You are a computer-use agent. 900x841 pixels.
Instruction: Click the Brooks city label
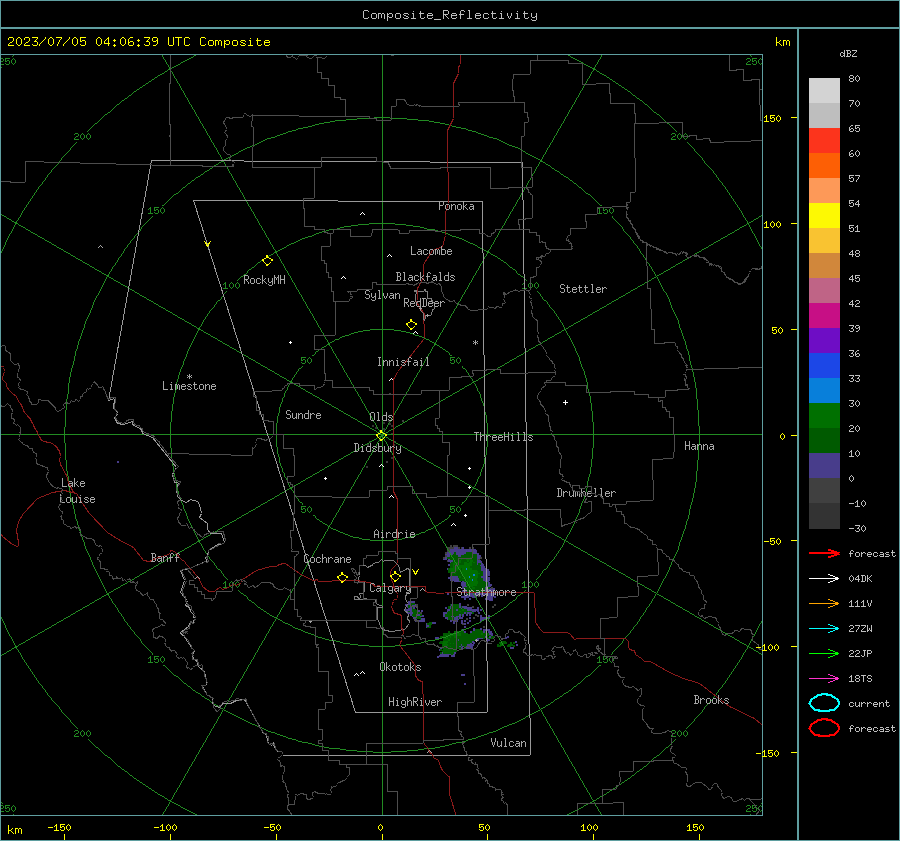pyautogui.click(x=711, y=700)
